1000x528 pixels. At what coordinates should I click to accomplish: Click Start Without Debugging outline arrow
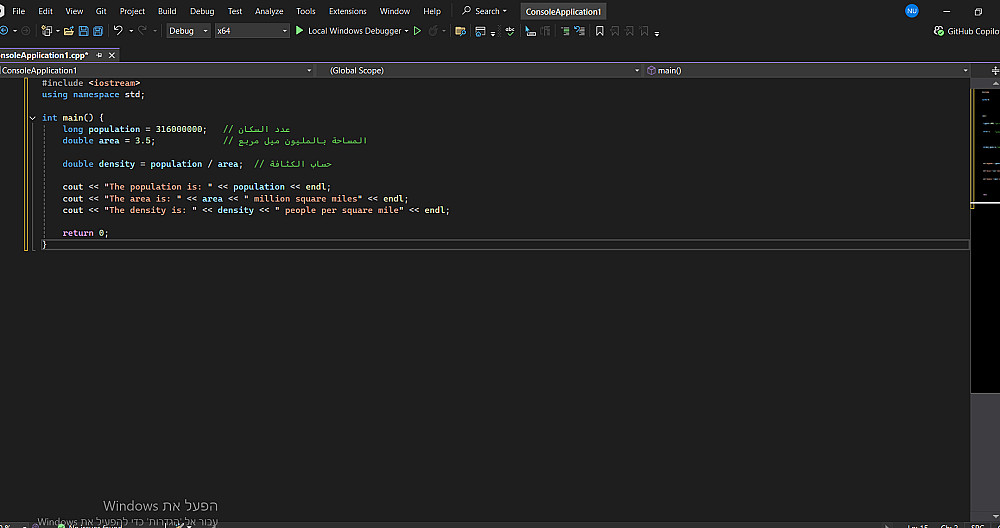click(418, 31)
